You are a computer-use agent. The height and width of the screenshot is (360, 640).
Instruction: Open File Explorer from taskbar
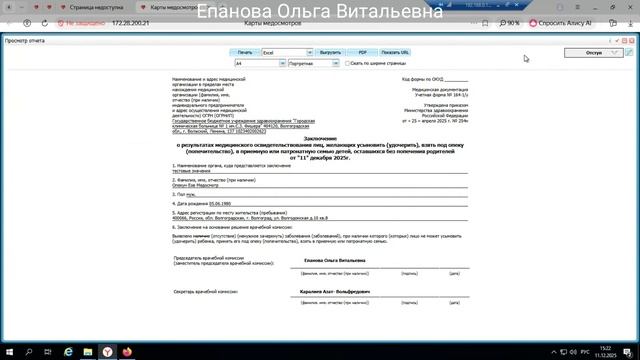point(88,352)
